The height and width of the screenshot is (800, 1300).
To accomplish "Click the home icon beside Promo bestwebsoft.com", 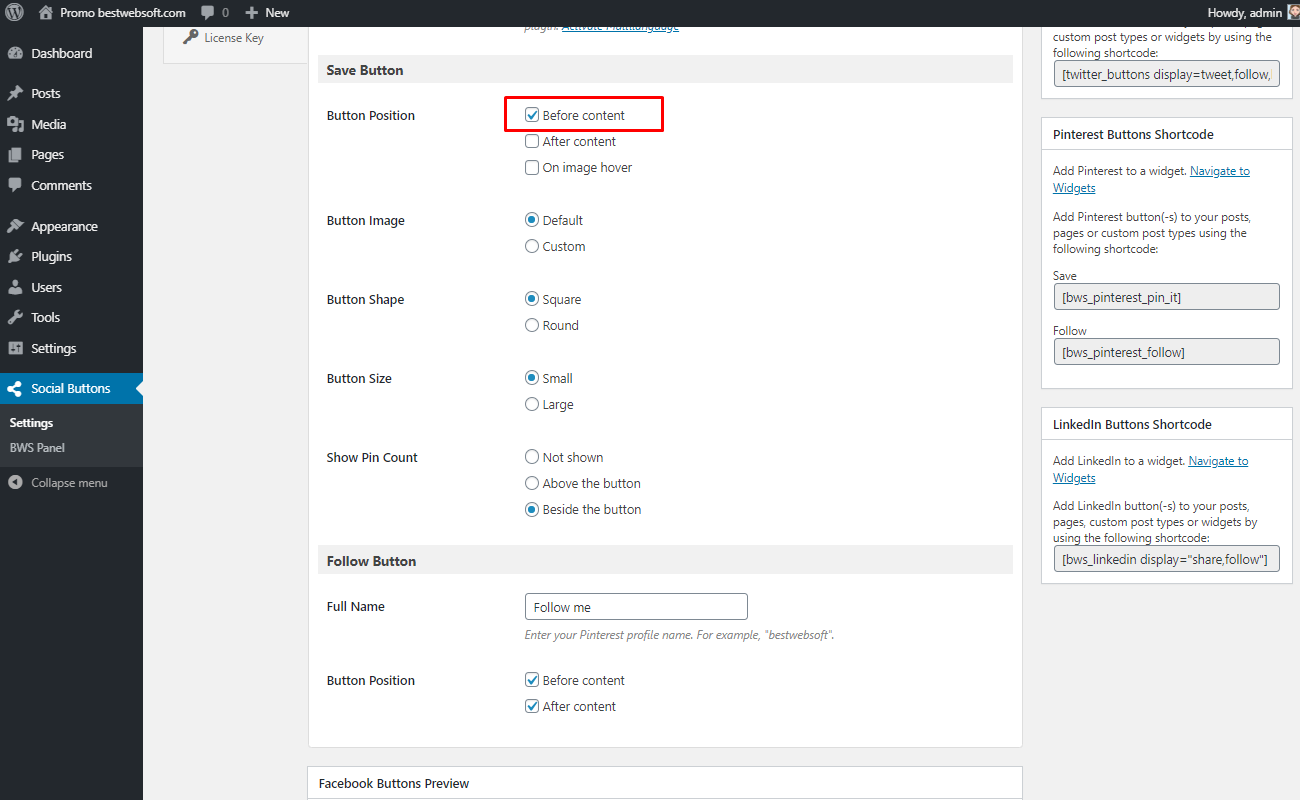I will pyautogui.click(x=45, y=13).
